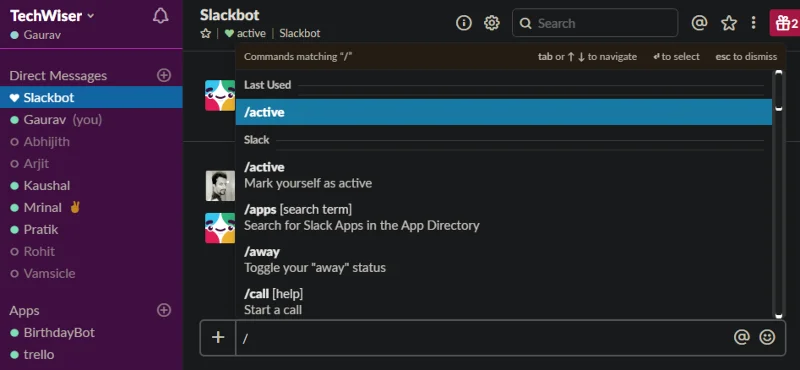Open the BirthdayBot app
800x370 pixels.
click(x=91, y=333)
